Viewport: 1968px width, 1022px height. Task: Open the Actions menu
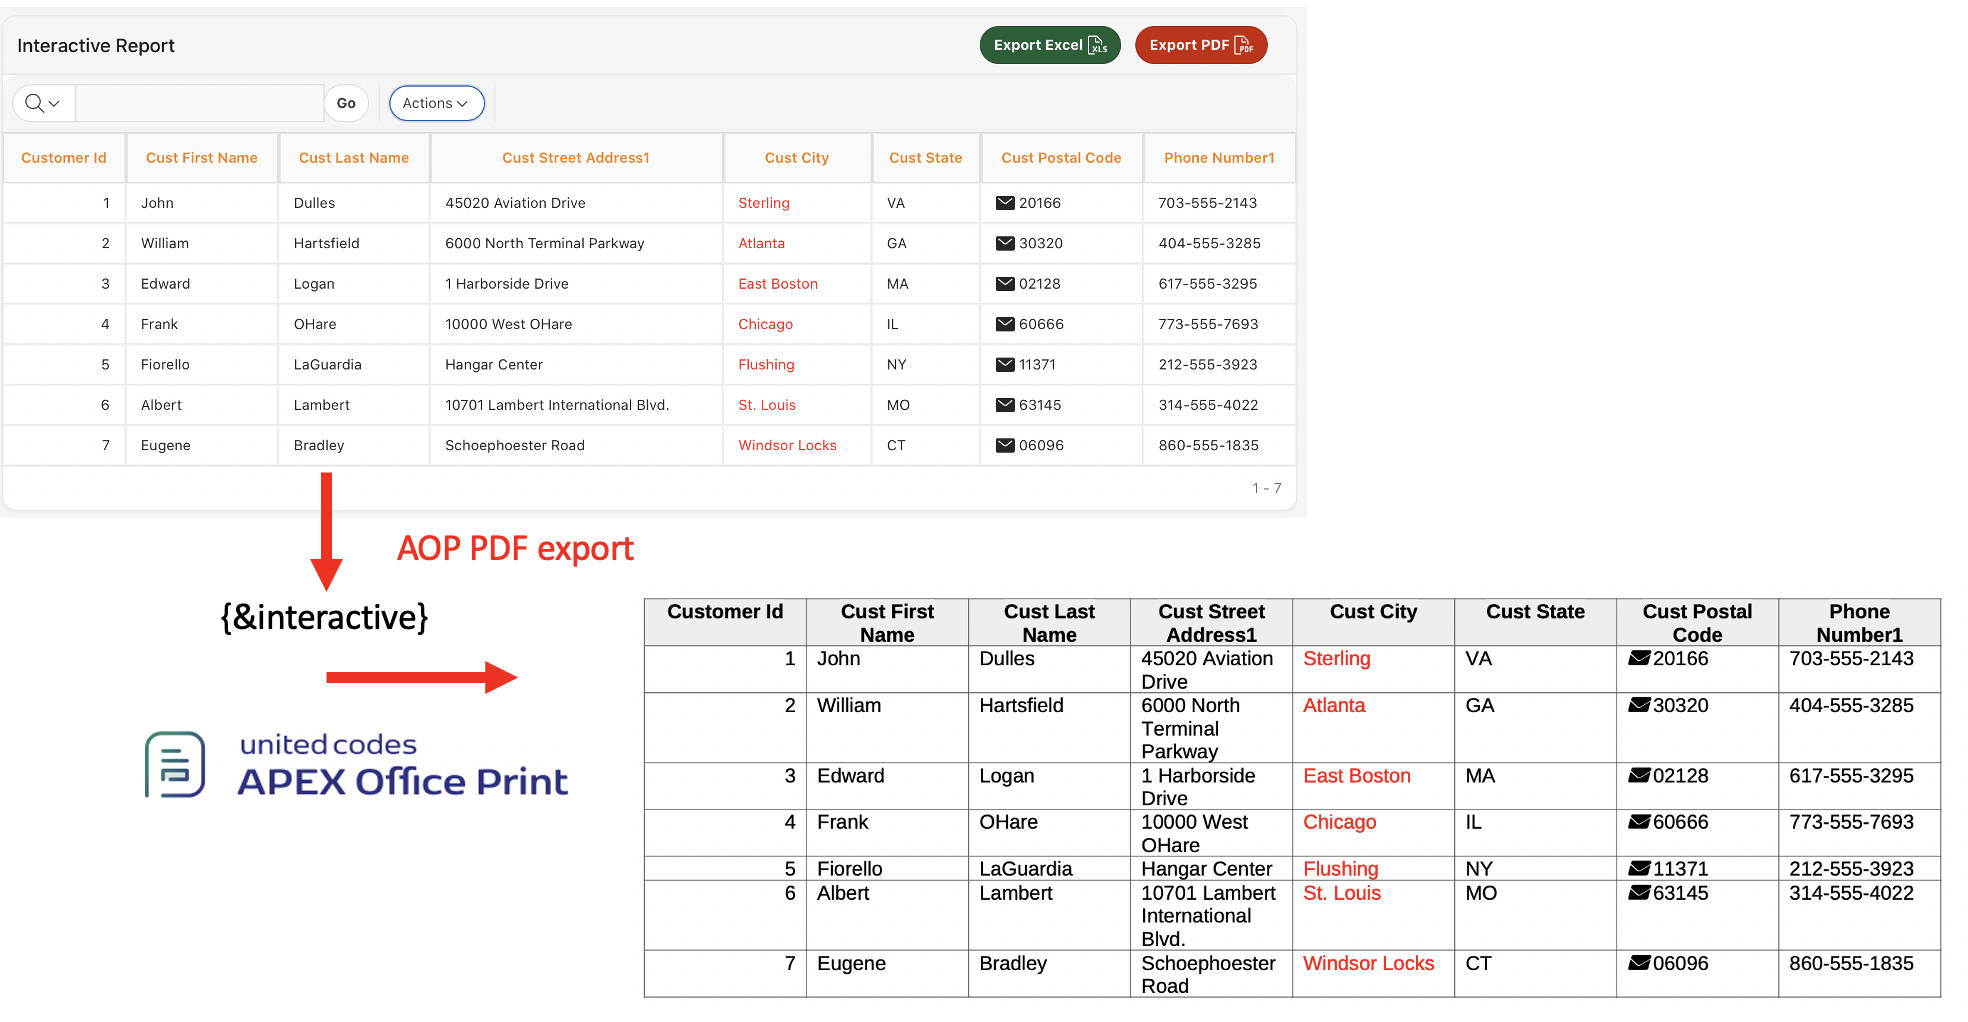[436, 103]
